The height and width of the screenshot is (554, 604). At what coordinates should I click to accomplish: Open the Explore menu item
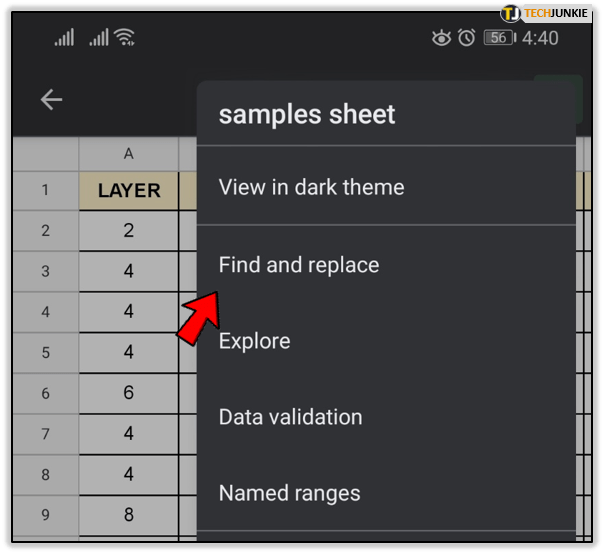[255, 341]
